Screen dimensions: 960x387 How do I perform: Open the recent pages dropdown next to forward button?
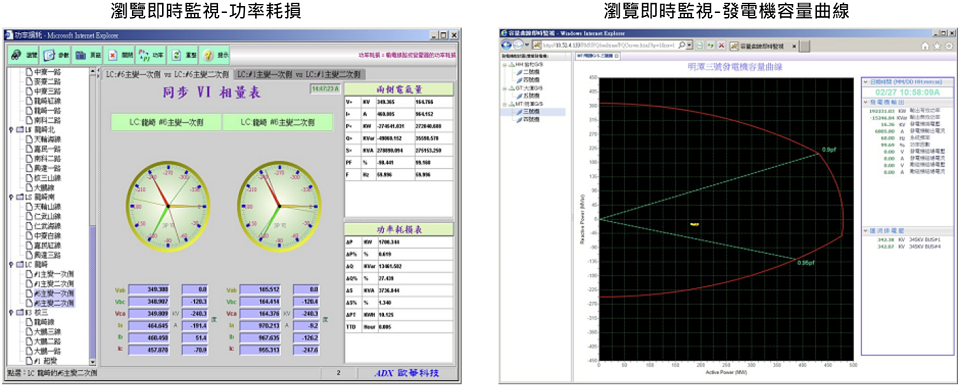click(528, 45)
